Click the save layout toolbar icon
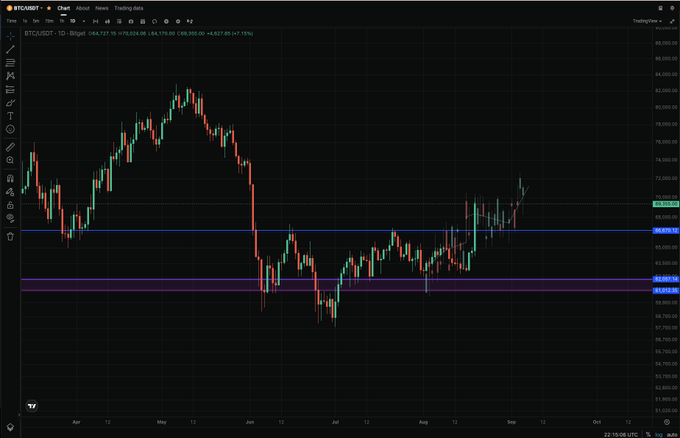 pos(143,21)
